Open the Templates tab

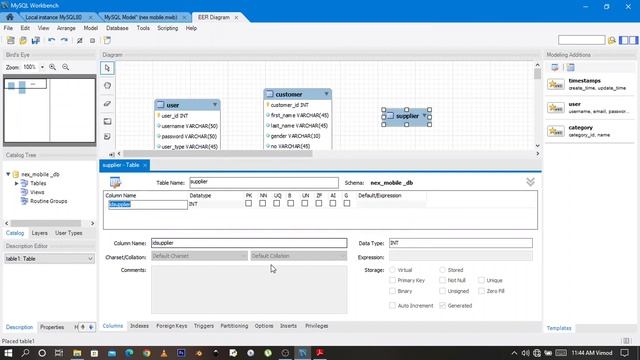(559, 328)
